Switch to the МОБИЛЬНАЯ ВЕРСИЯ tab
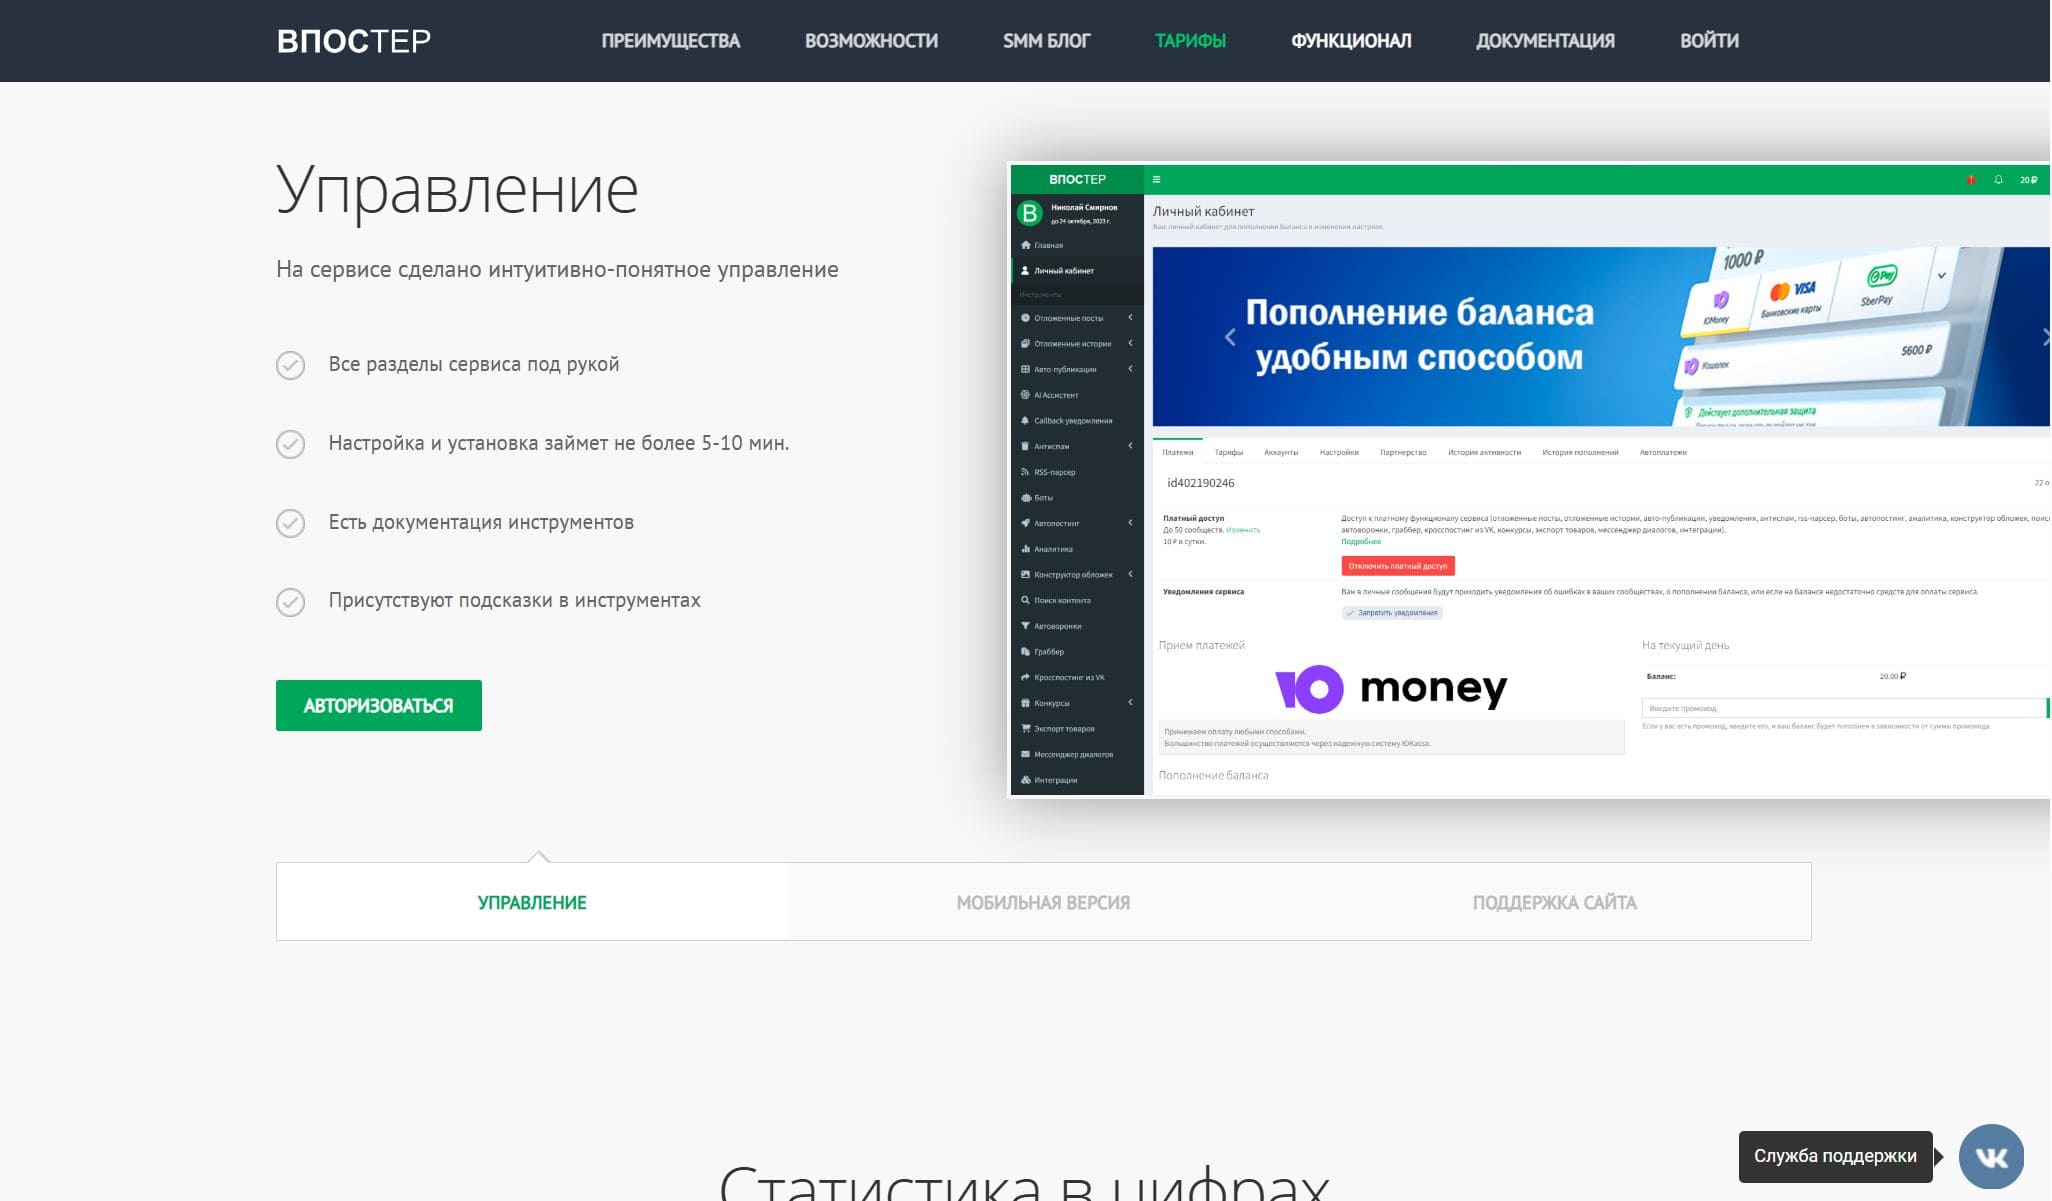Viewport: 2052px width, 1201px height. (x=1043, y=902)
